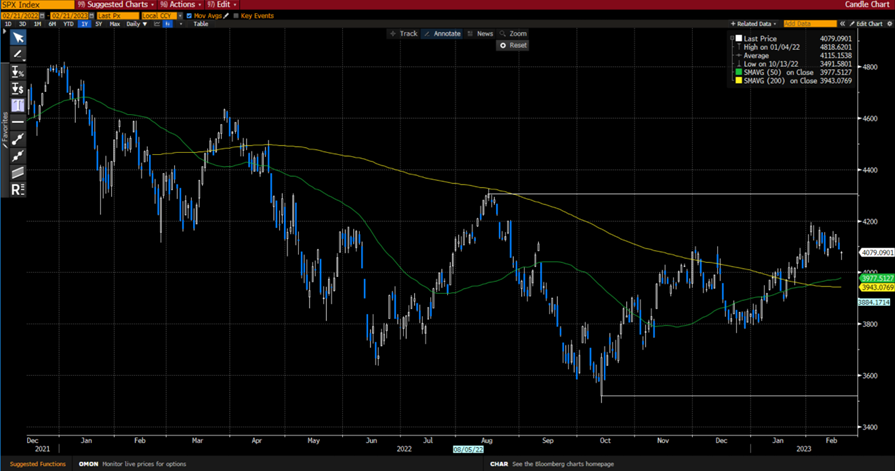Select the 1Y range

click(84, 24)
